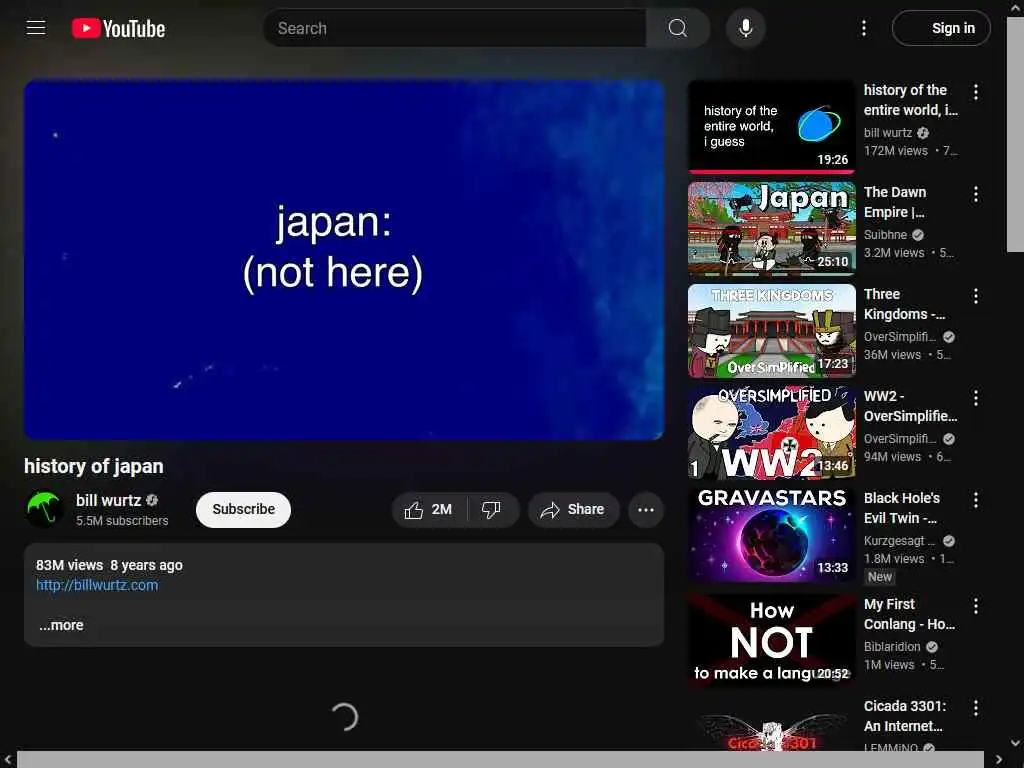This screenshot has width=1024, height=768.
Task: Open more actions ellipsis under video
Action: pyautogui.click(x=646, y=509)
